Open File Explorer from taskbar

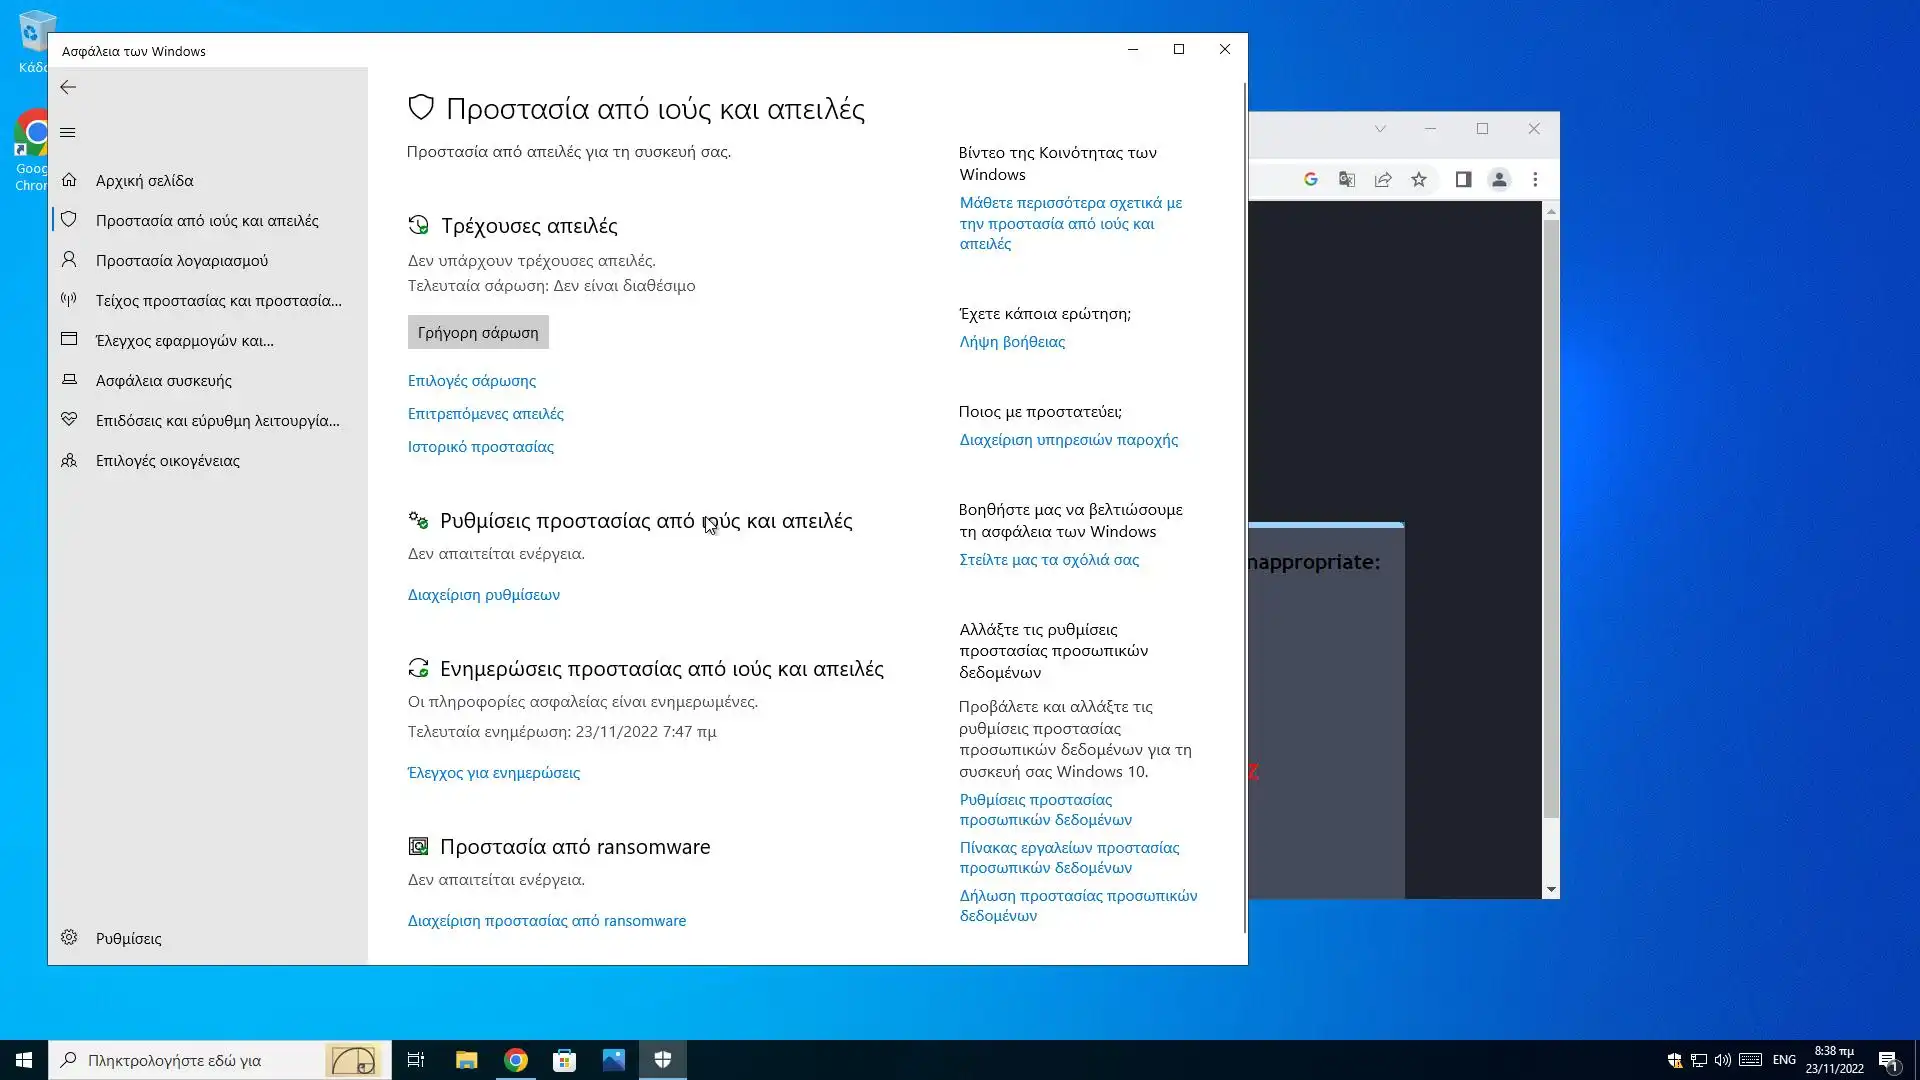466,1060
